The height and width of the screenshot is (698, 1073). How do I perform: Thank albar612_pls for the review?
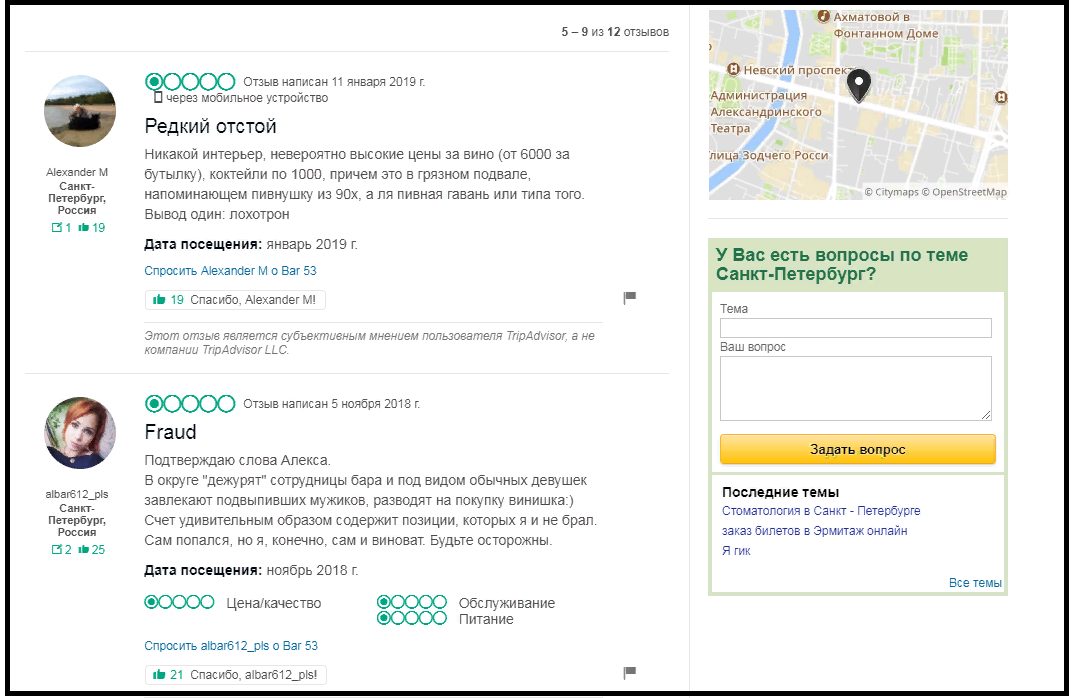[236, 675]
